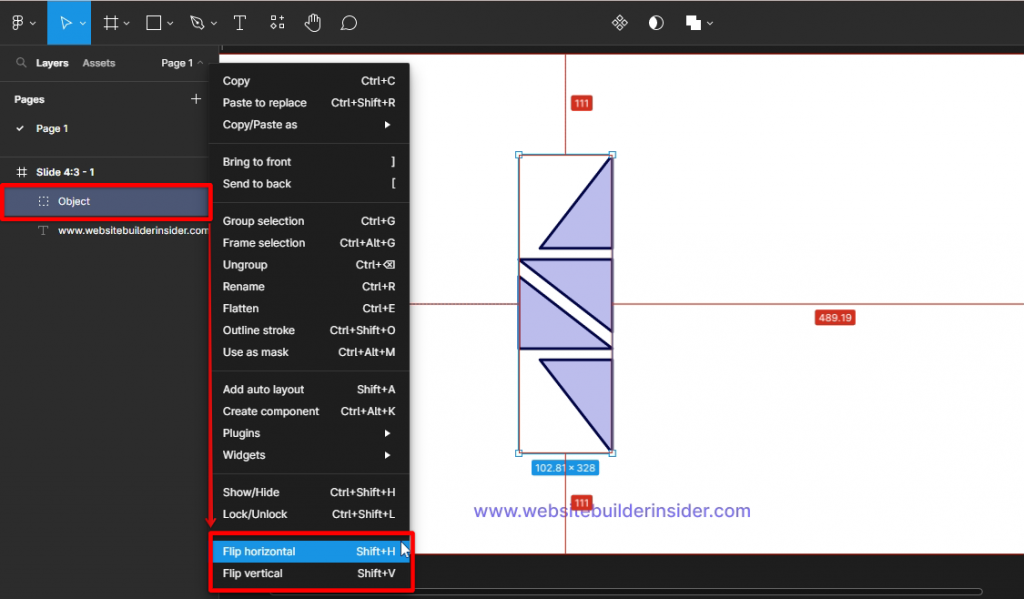Viewport: 1024px width, 599px height.
Task: Open the Page 1 selector dropdown
Action: coord(181,62)
